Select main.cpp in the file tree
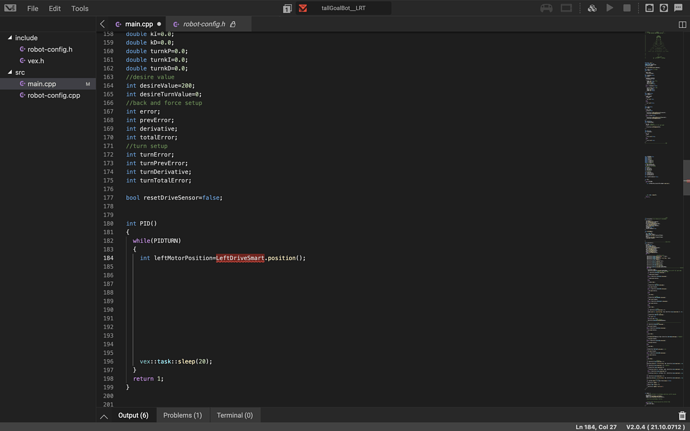690x431 pixels. click(x=48, y=84)
